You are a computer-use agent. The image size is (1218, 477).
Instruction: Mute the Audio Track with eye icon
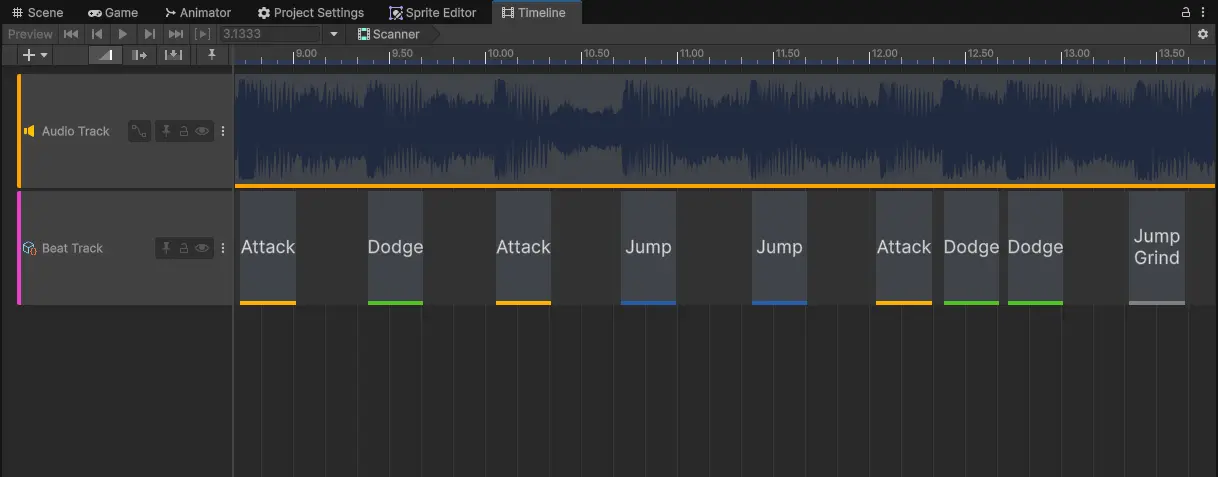pos(202,131)
